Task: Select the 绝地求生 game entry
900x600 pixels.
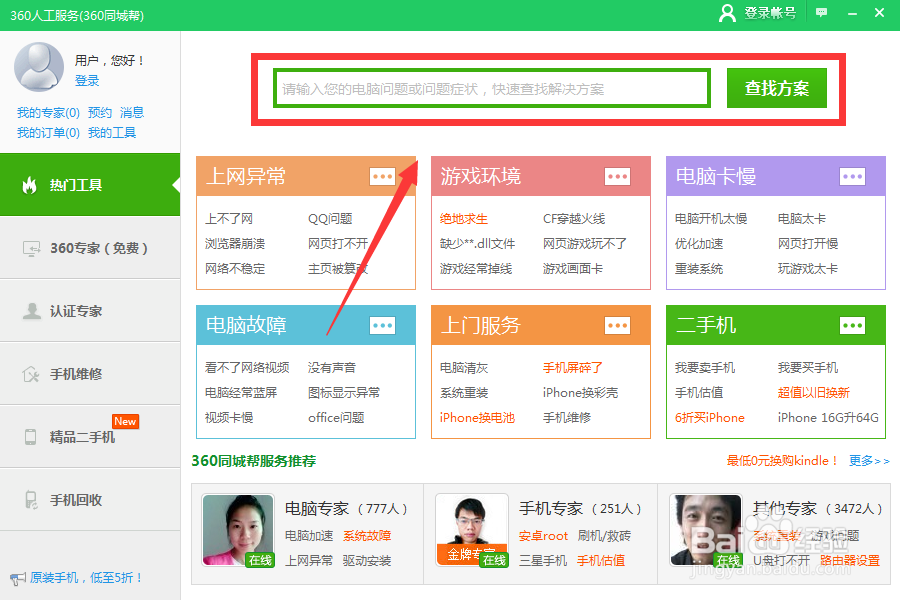Action: 464,219
